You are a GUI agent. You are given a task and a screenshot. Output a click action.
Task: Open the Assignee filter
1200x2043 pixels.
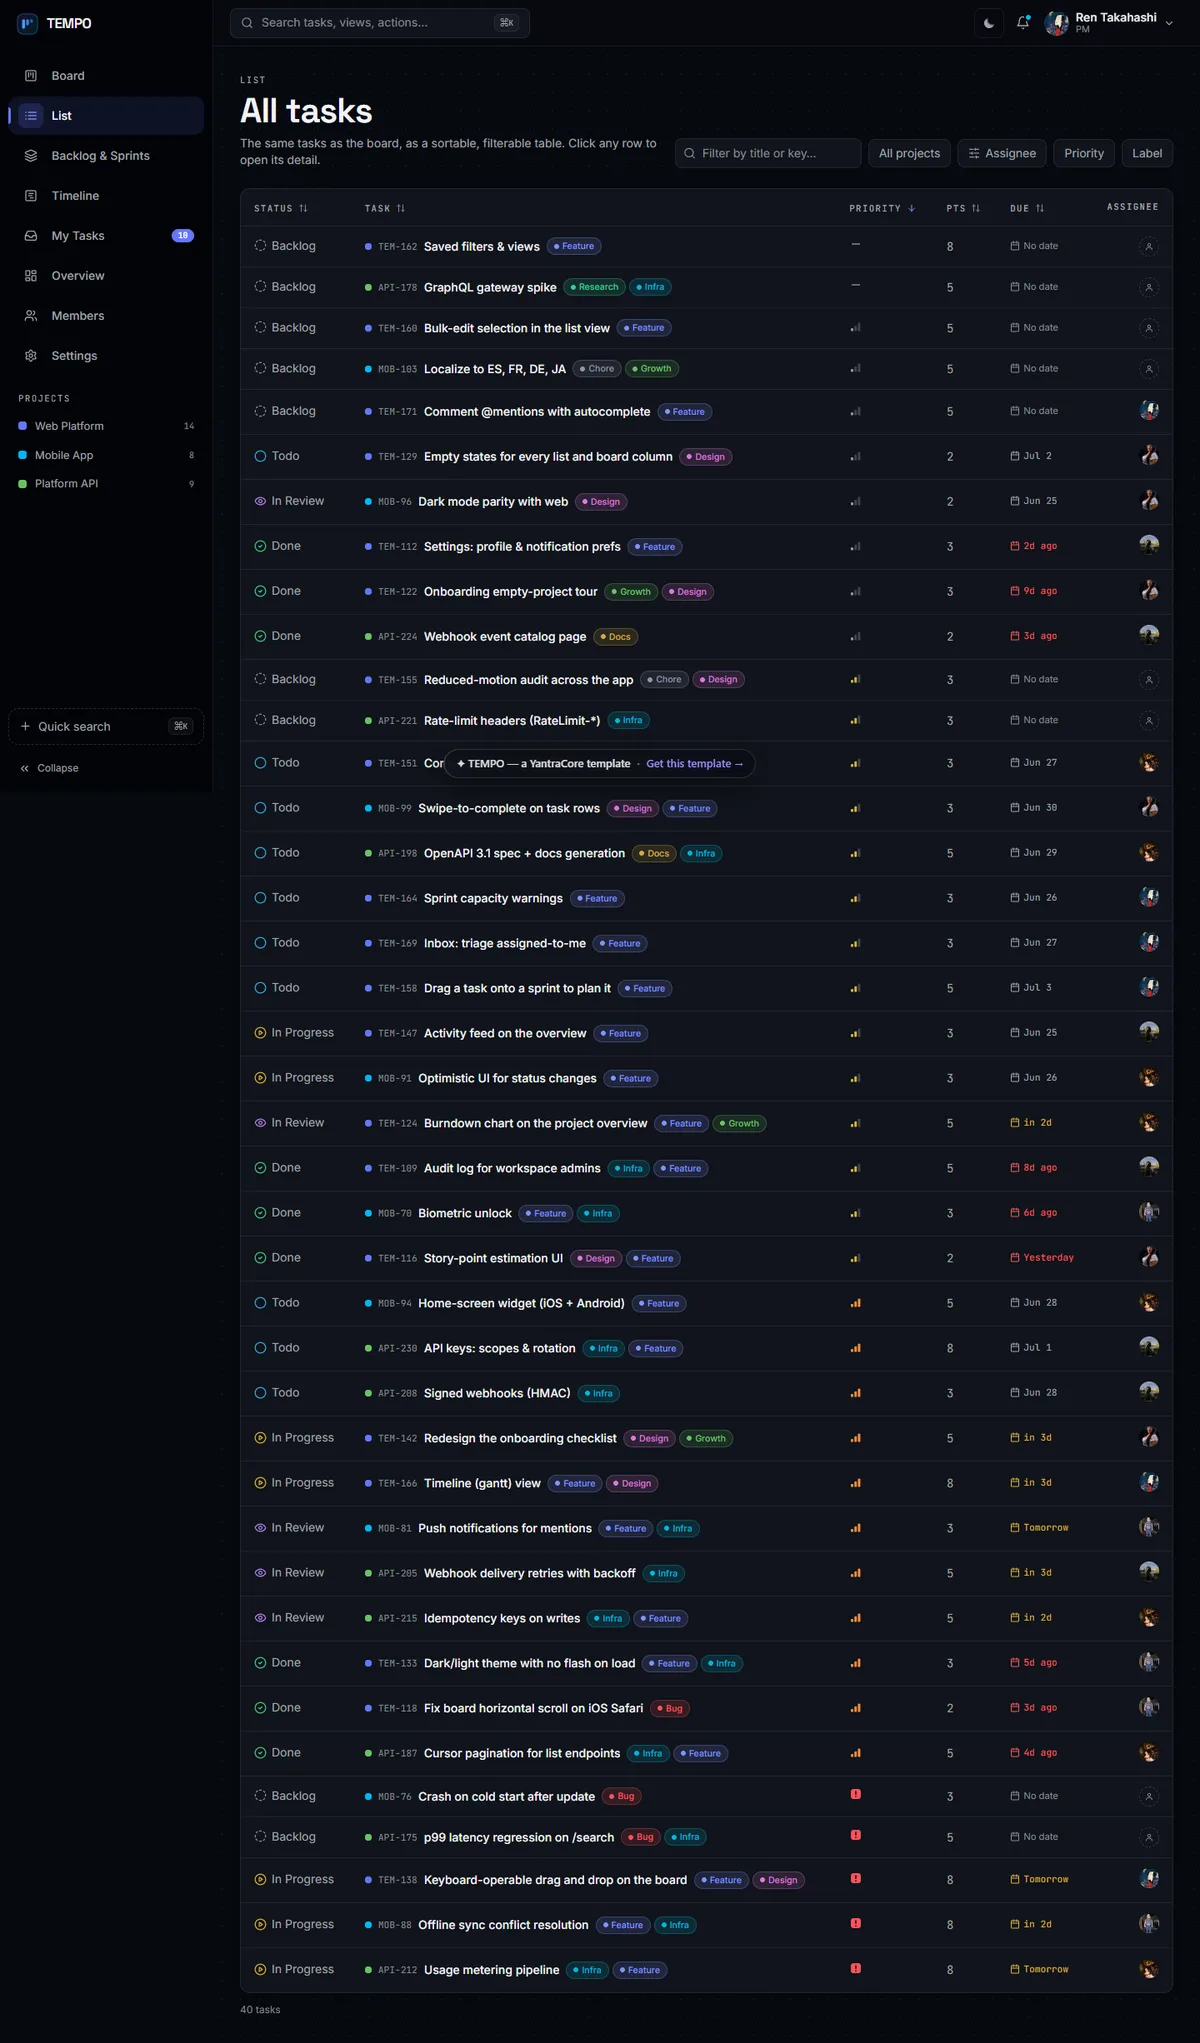[1002, 153]
